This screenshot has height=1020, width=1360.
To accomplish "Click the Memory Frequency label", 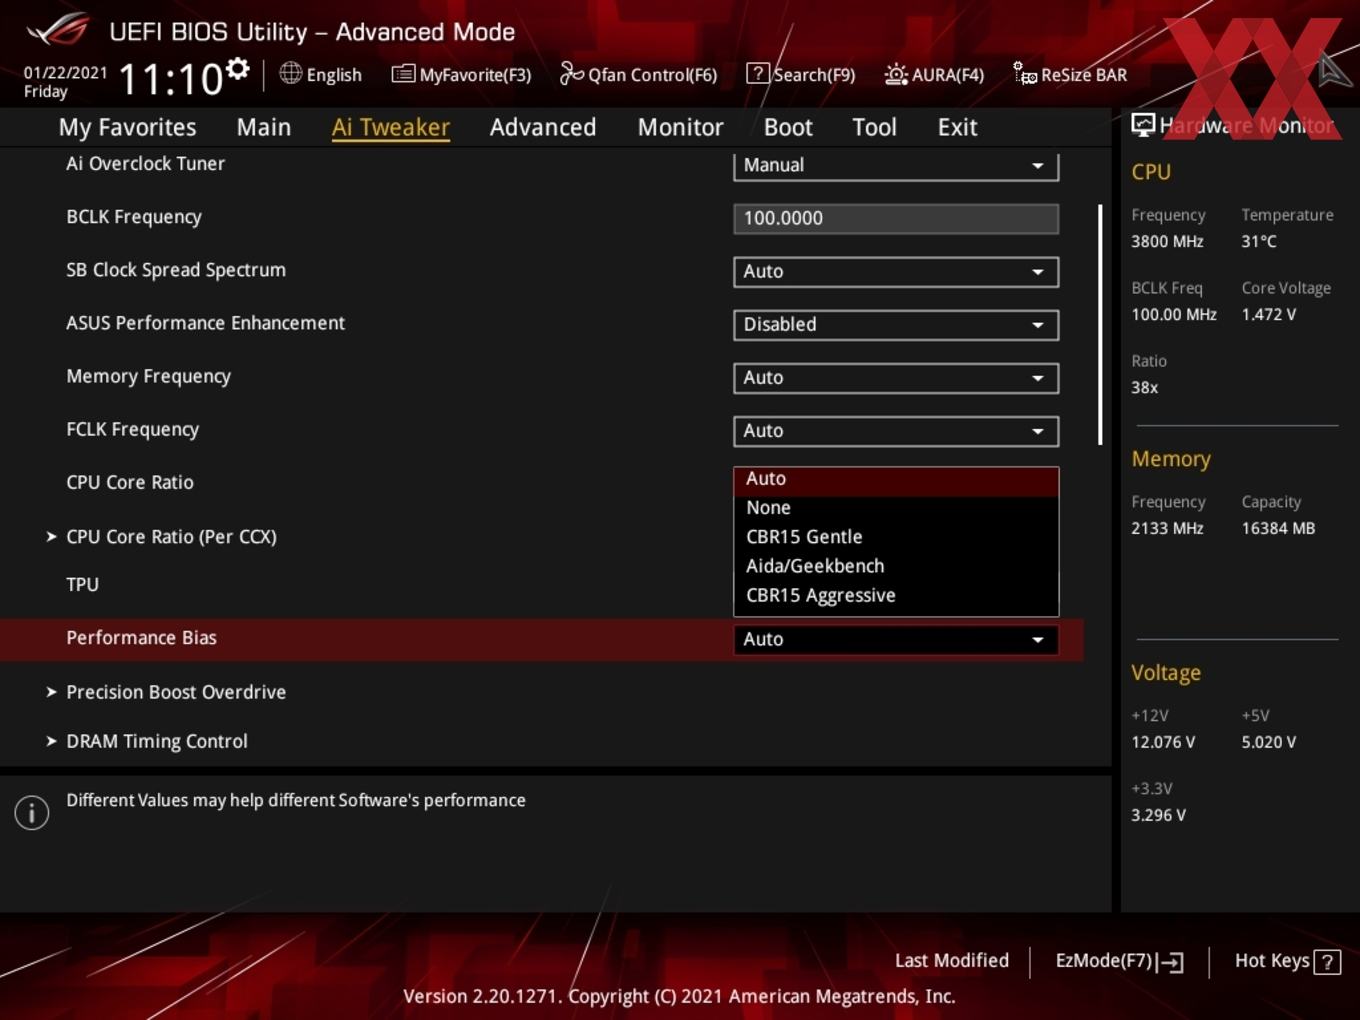I will pos(148,376).
